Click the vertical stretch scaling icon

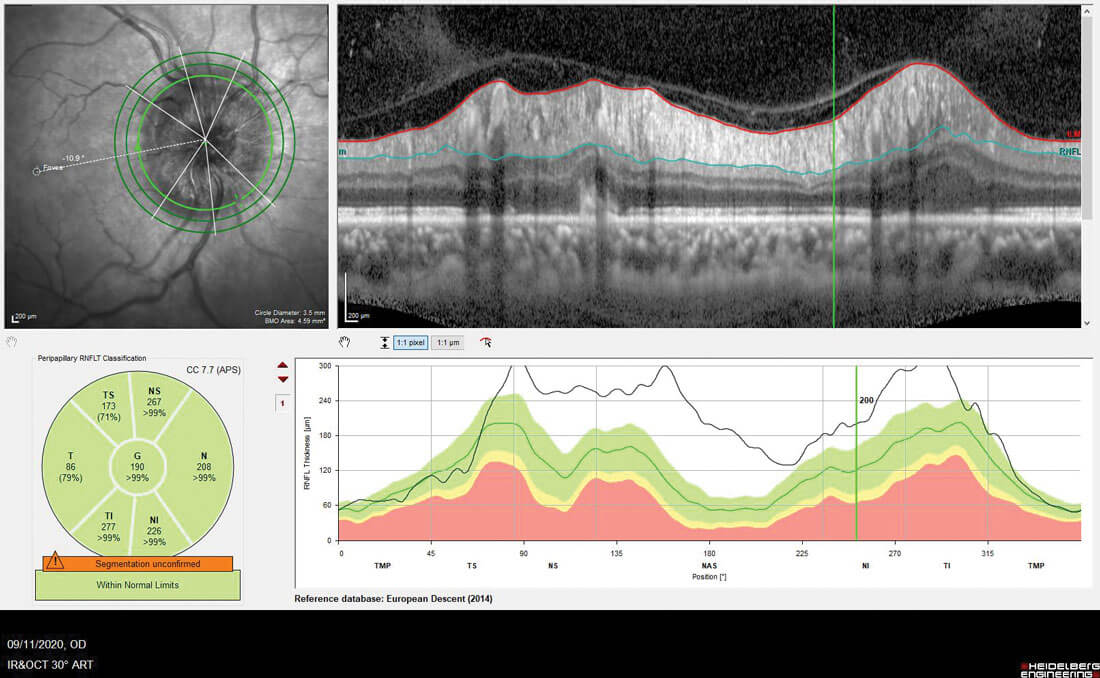pyautogui.click(x=385, y=342)
